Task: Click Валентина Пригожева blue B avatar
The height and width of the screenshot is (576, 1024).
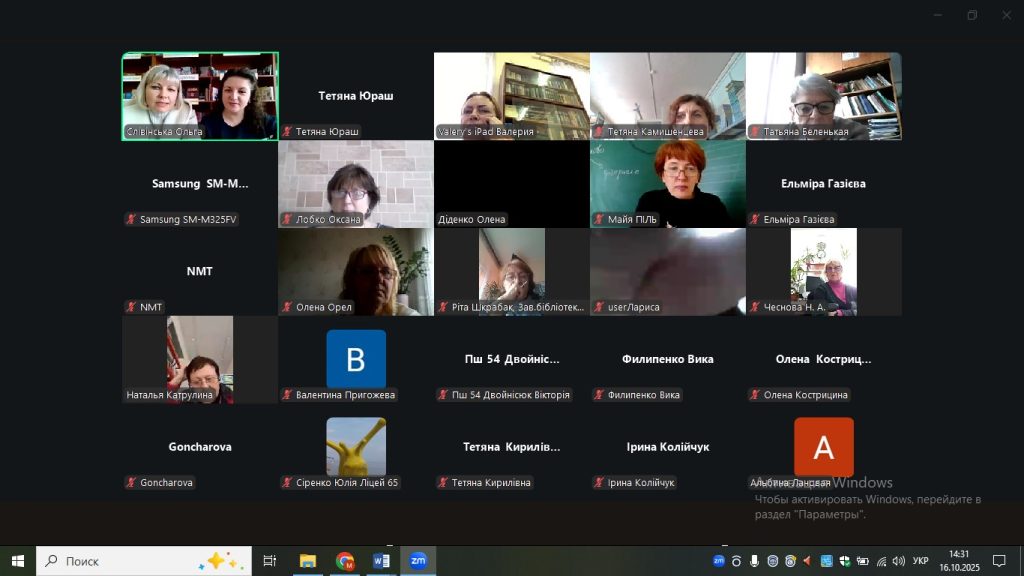Action: click(x=356, y=358)
